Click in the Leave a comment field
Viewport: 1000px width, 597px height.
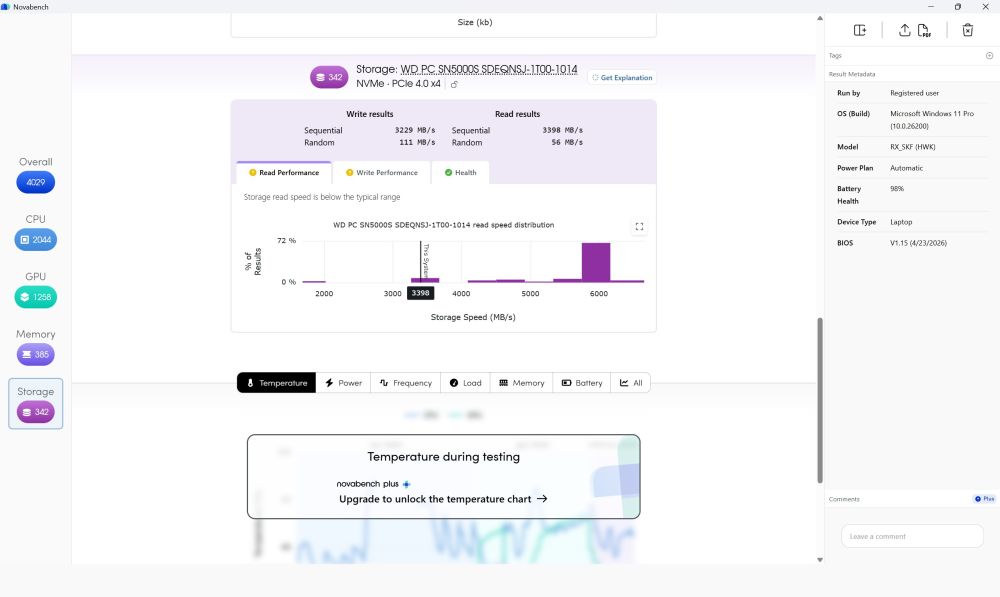912,536
